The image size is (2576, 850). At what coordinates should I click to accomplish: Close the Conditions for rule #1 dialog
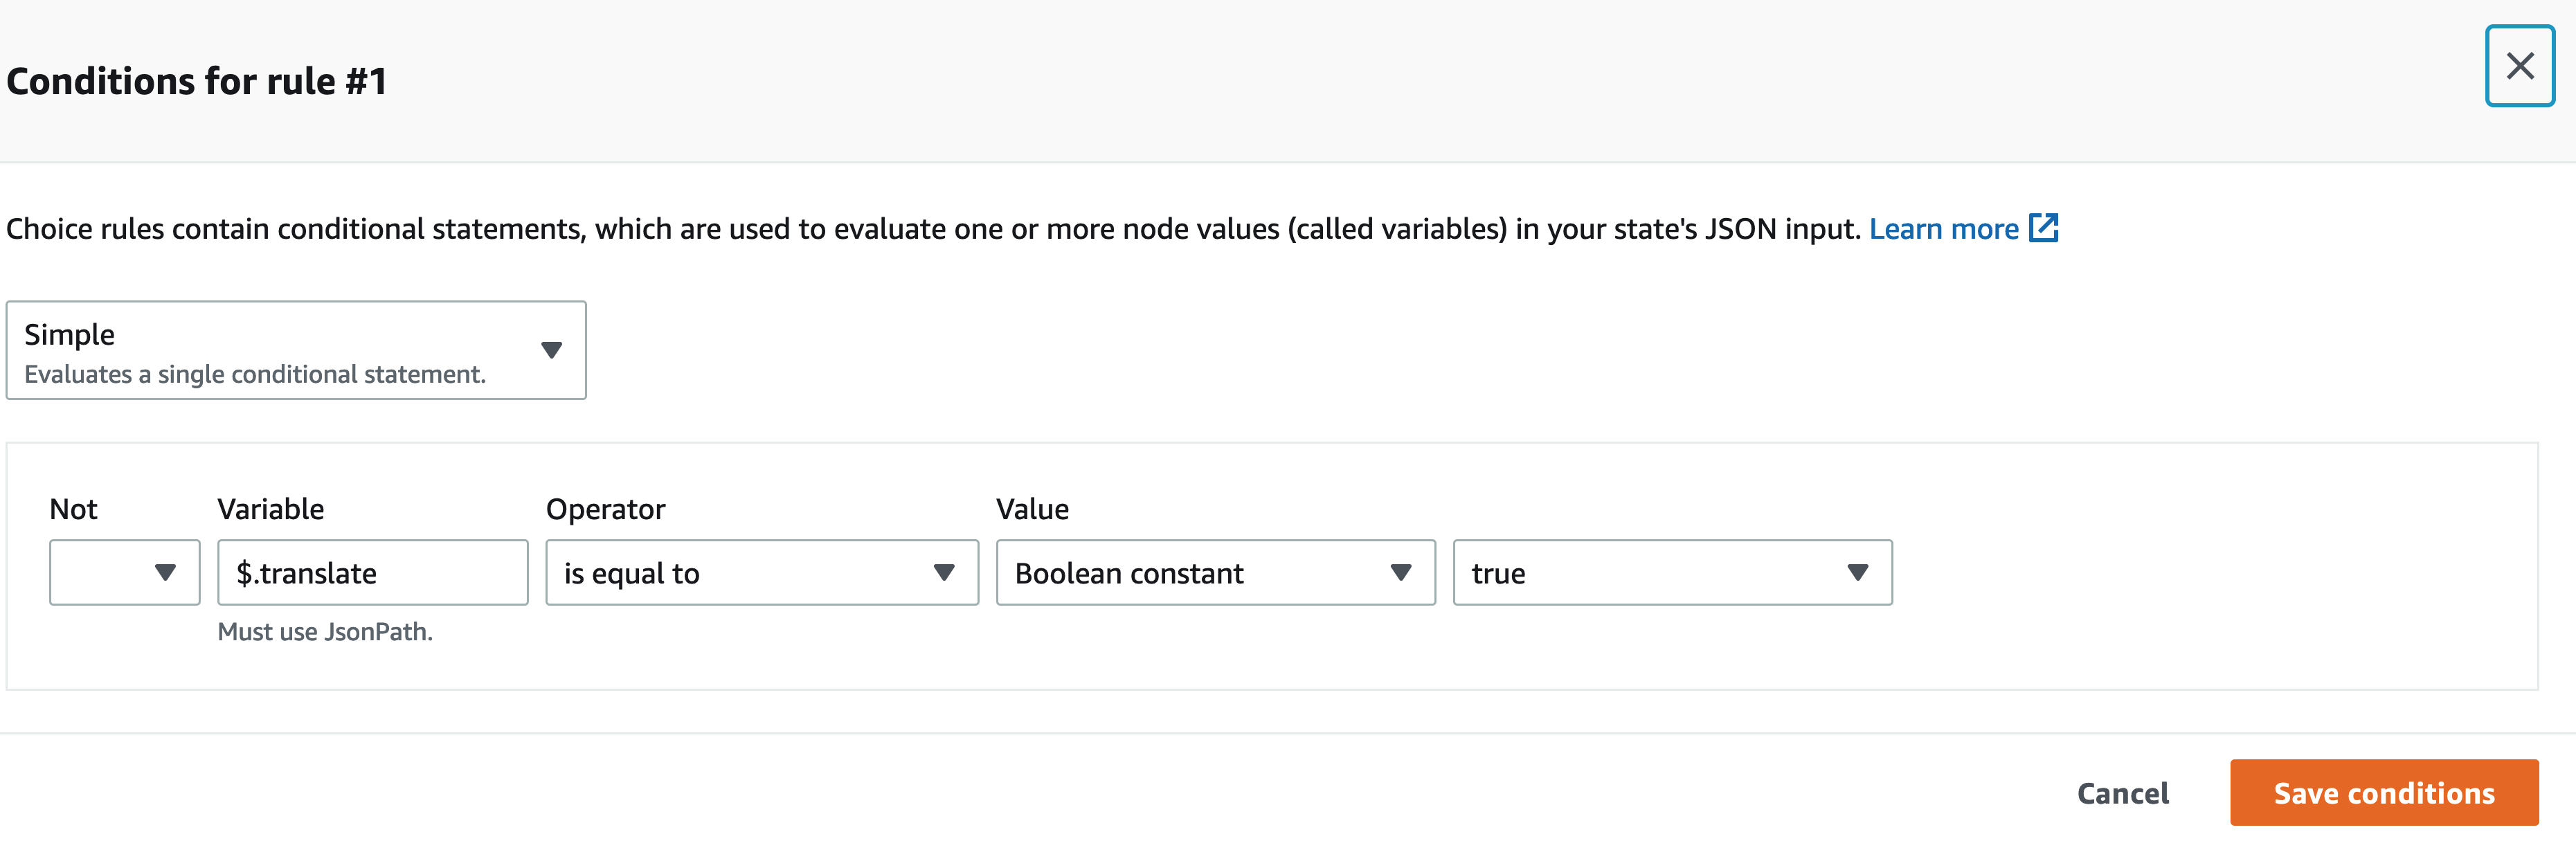[2519, 66]
